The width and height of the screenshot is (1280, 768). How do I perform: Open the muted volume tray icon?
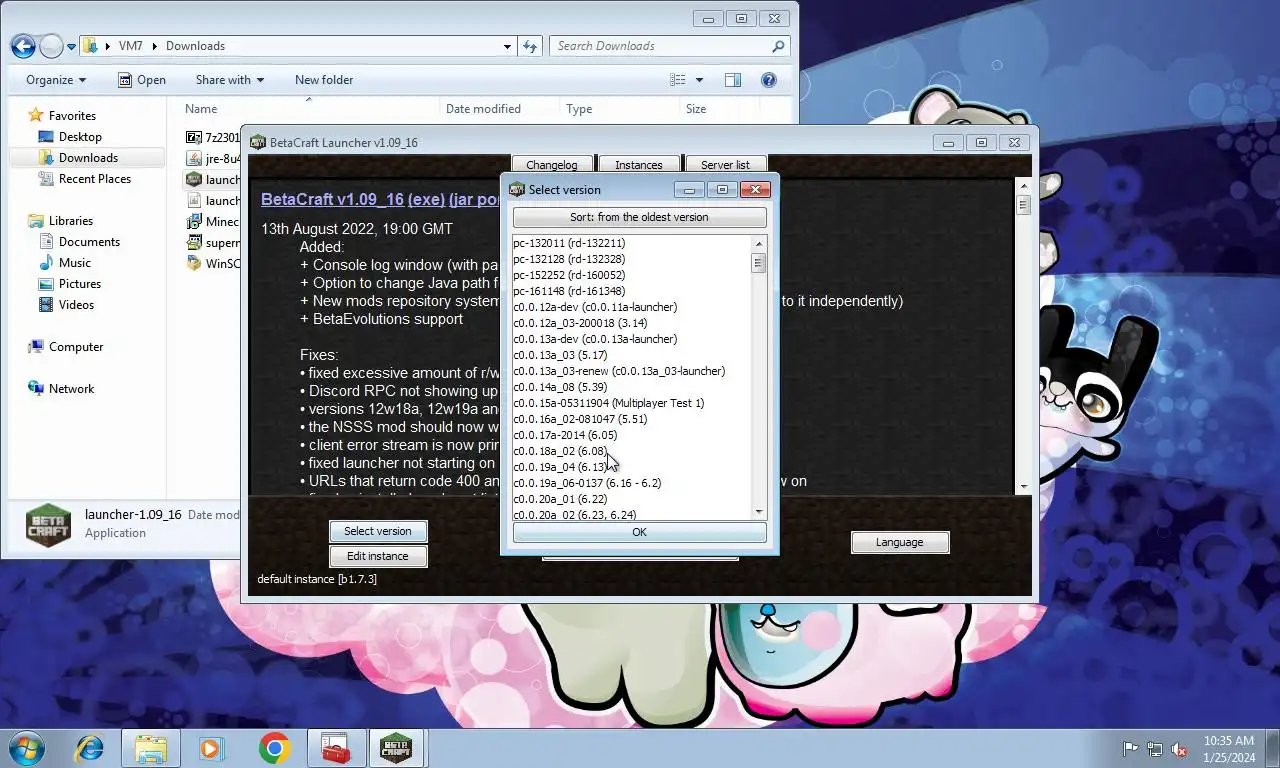pos(1179,749)
